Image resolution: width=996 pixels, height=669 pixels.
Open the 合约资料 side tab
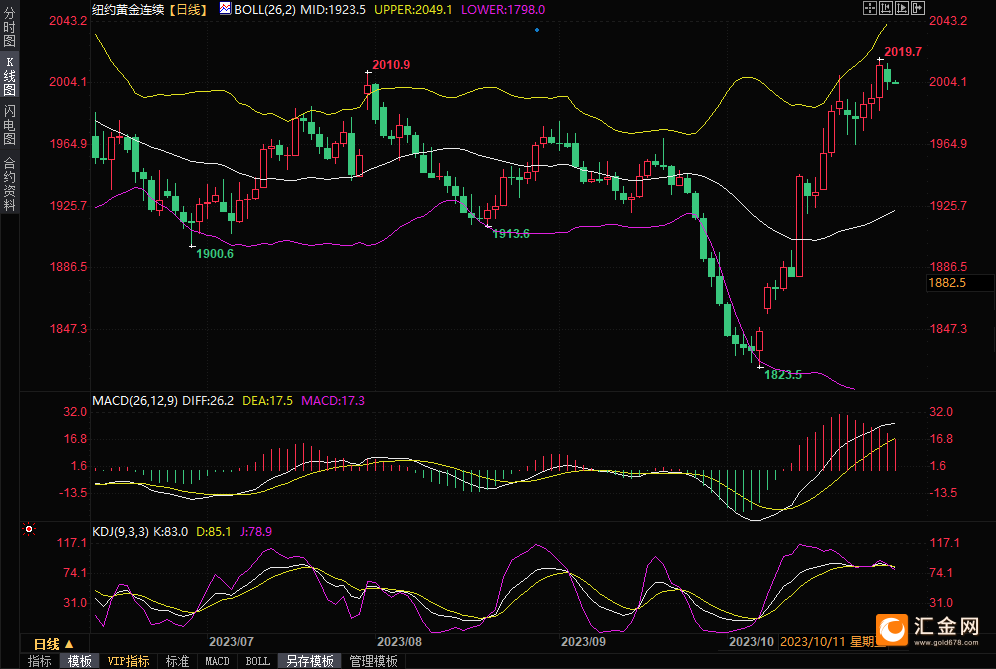9,184
